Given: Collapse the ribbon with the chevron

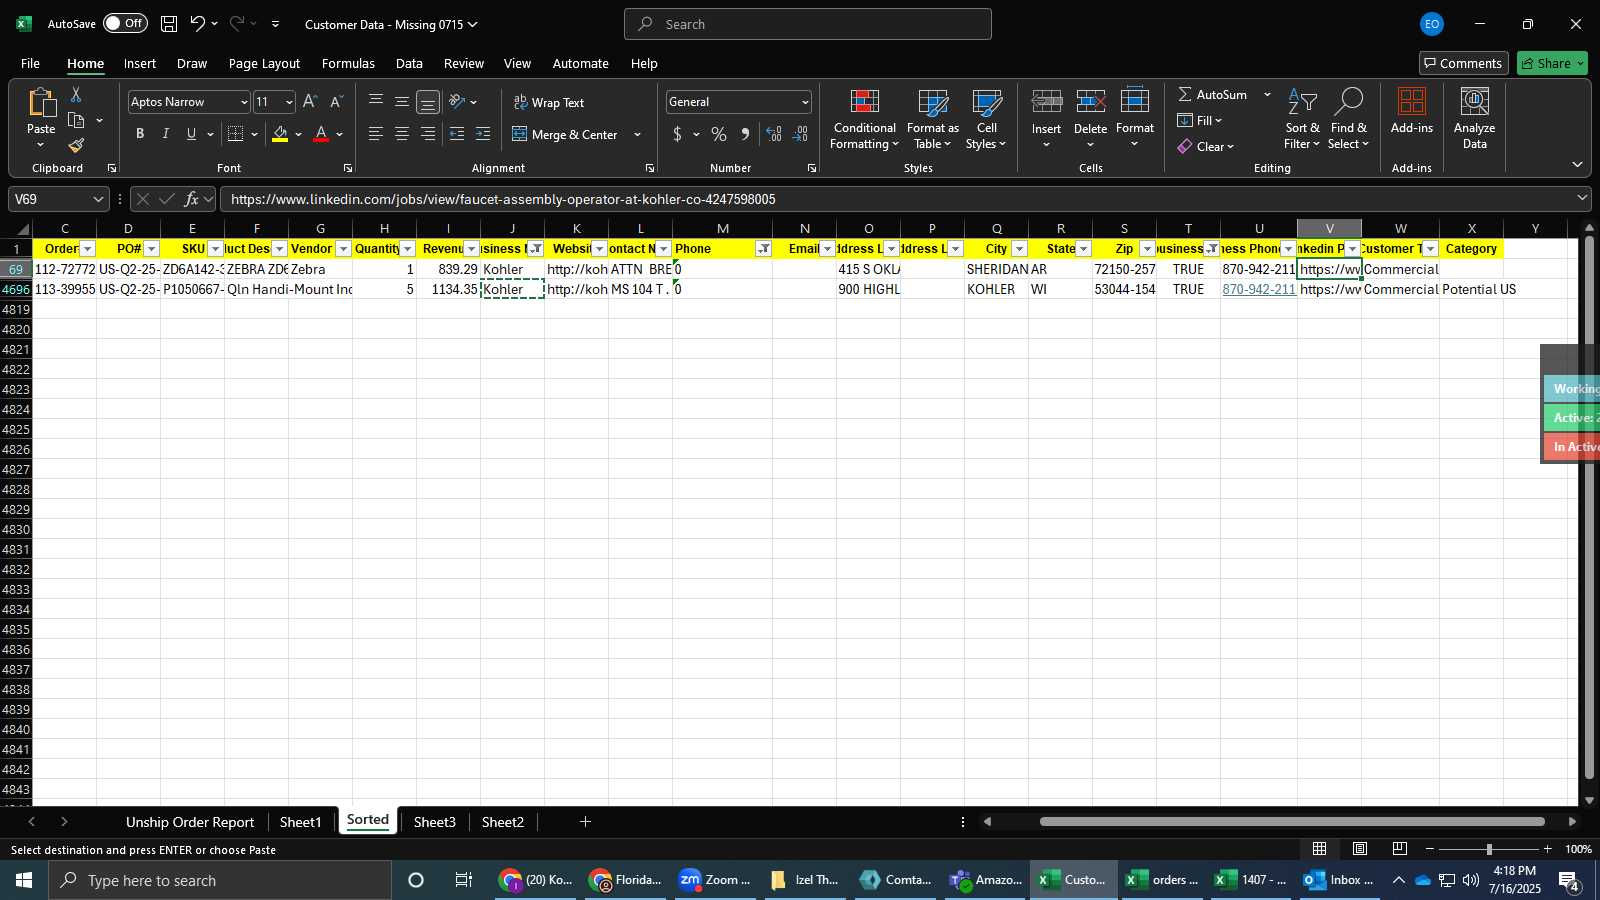Looking at the screenshot, I should pos(1577,164).
